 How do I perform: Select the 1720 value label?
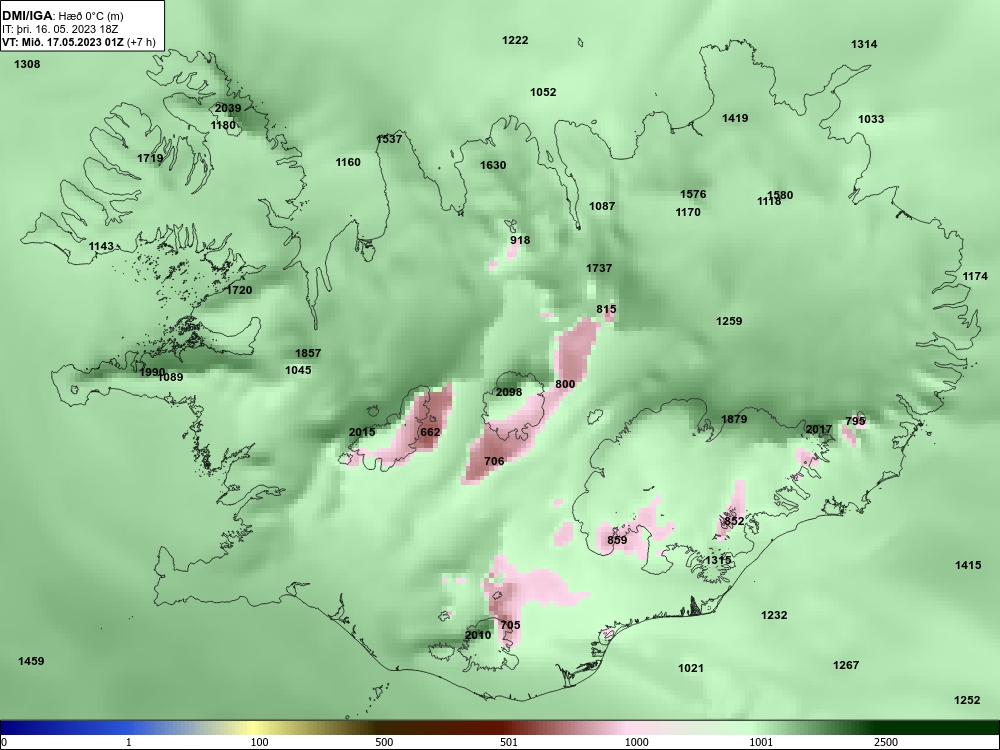(239, 290)
